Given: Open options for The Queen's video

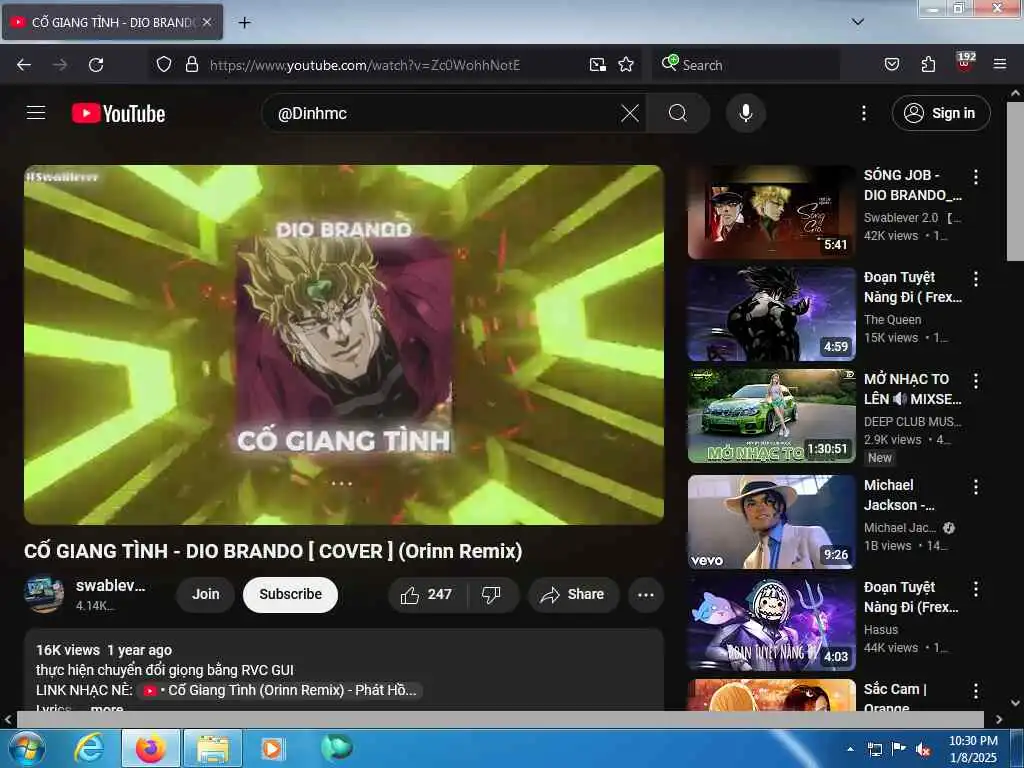Looking at the screenshot, I should (x=976, y=279).
